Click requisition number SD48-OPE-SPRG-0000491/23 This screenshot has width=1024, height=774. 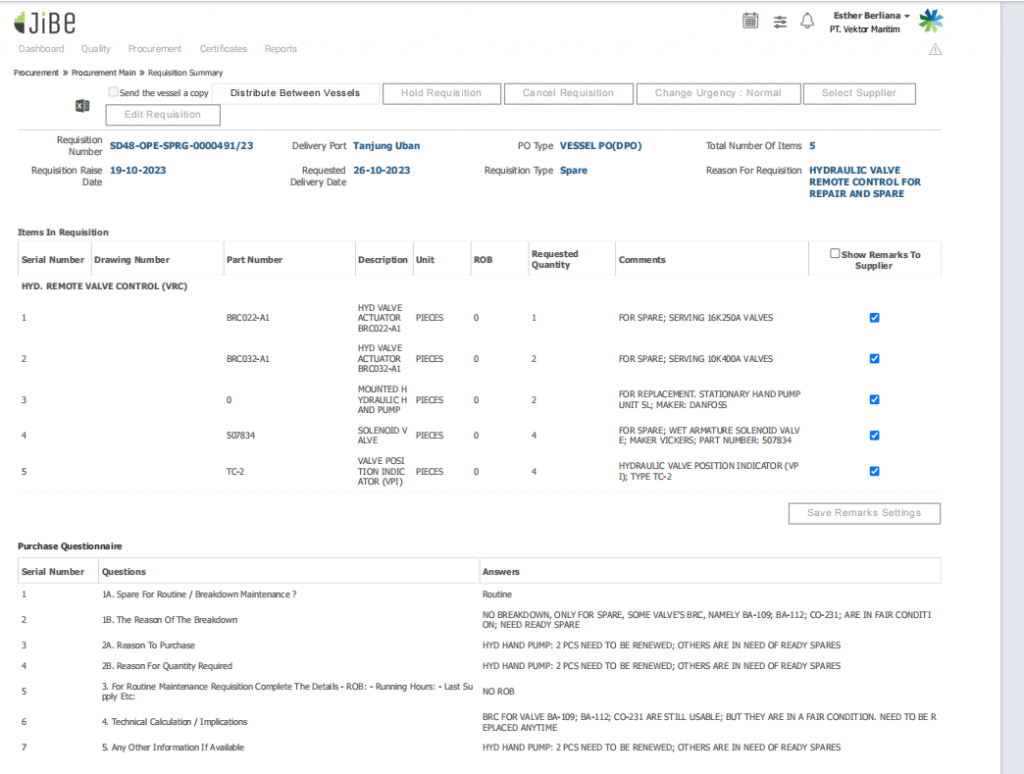(x=181, y=146)
